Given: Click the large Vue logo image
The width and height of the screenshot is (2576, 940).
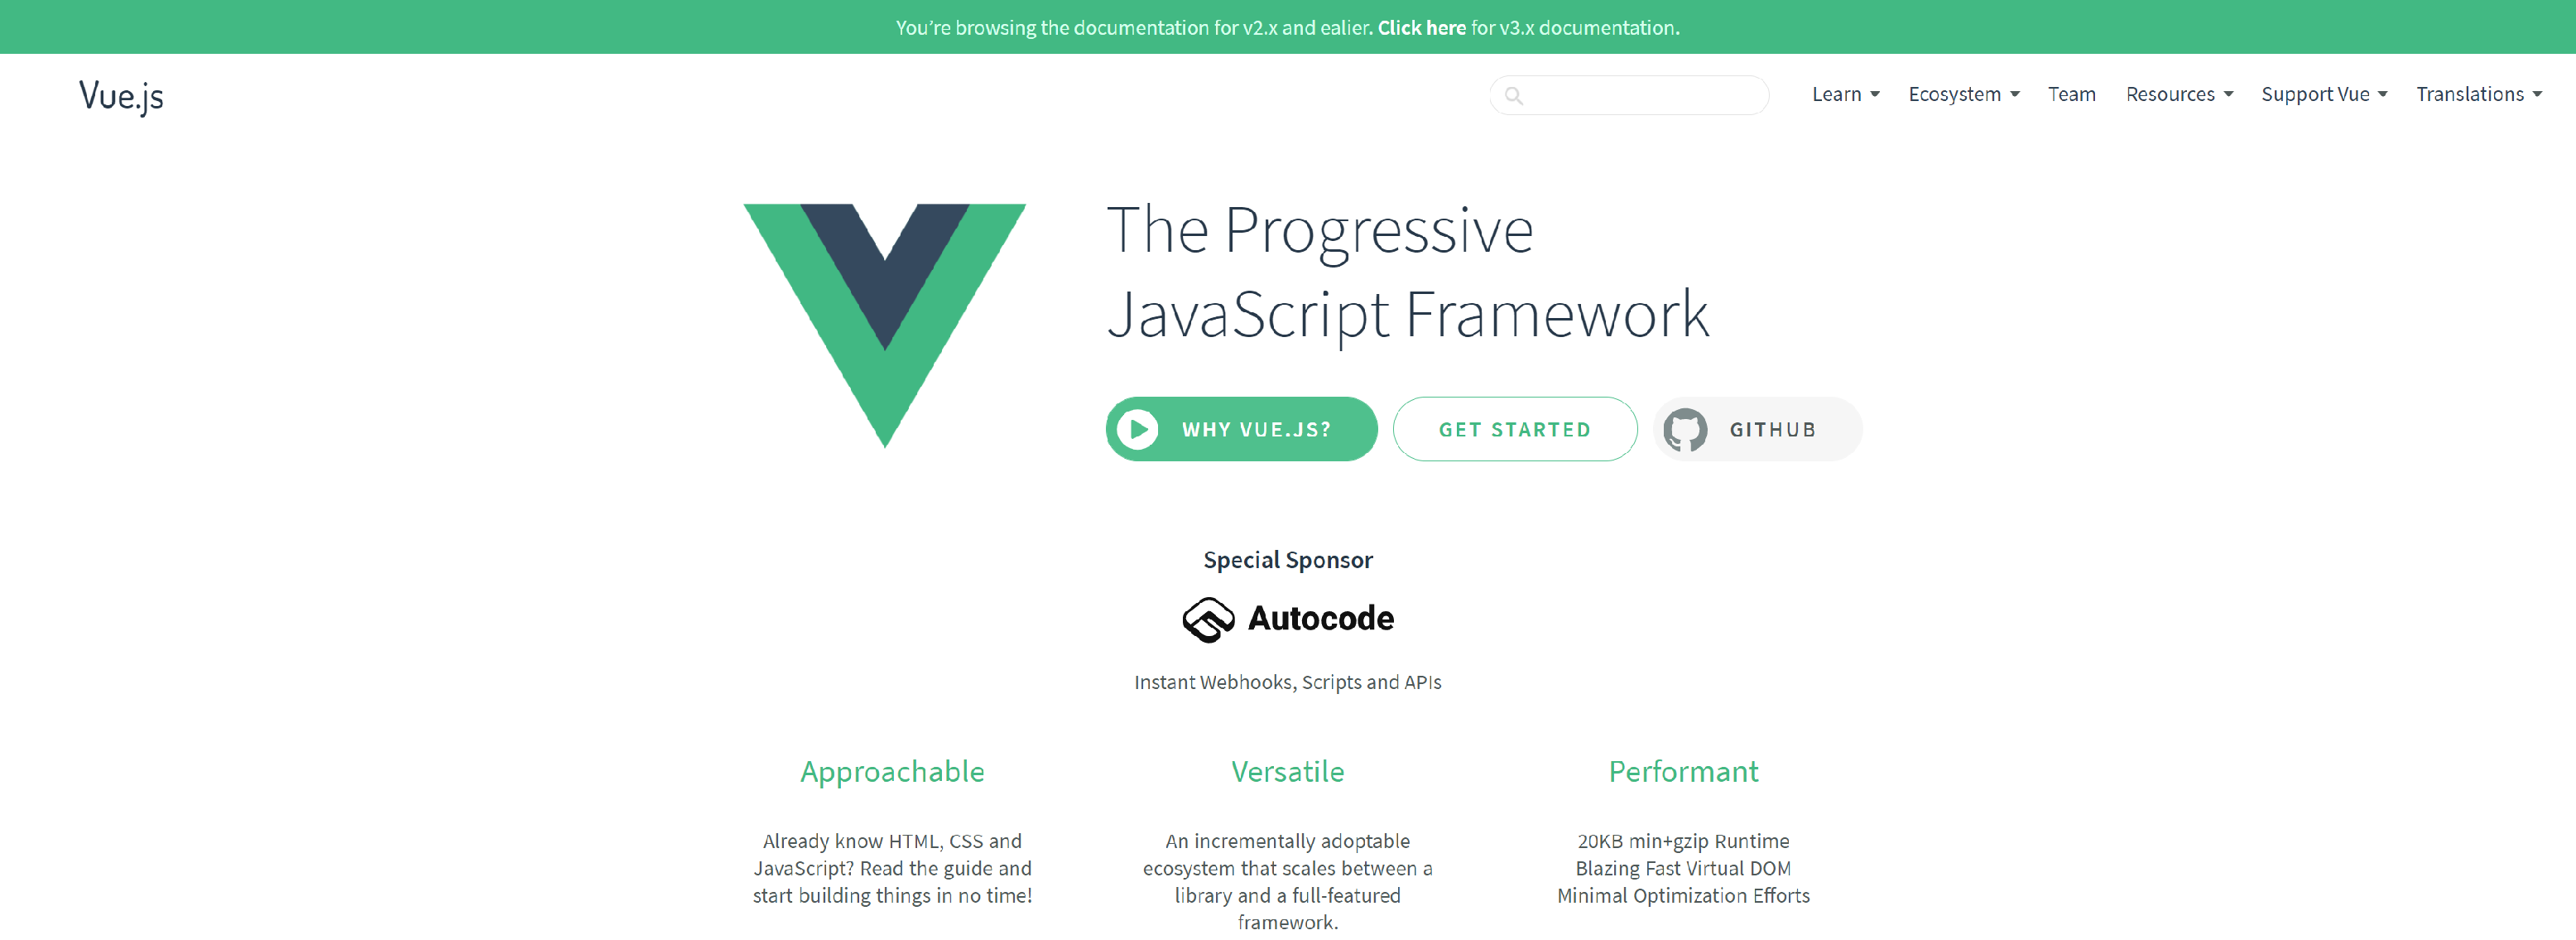Looking at the screenshot, I should (884, 325).
